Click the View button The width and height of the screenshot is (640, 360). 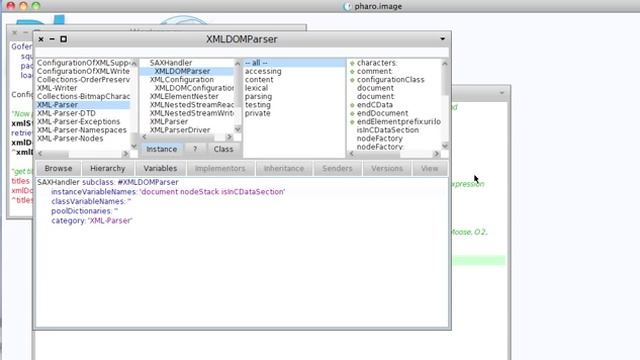pos(429,168)
